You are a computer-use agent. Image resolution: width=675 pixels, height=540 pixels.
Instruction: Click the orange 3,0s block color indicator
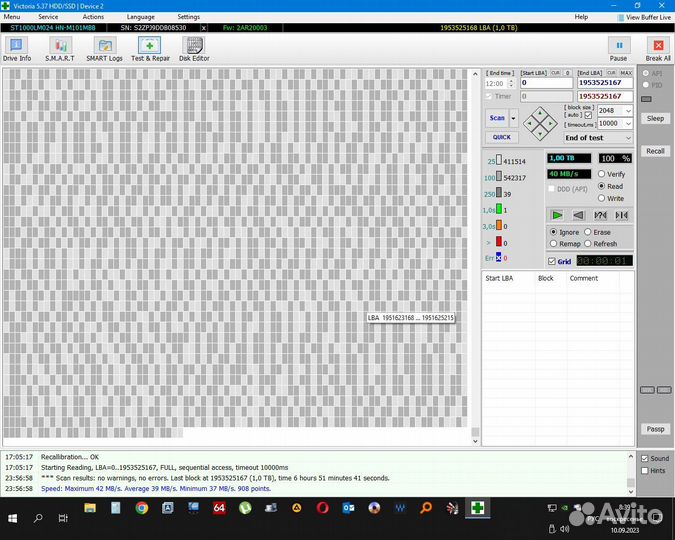point(499,225)
